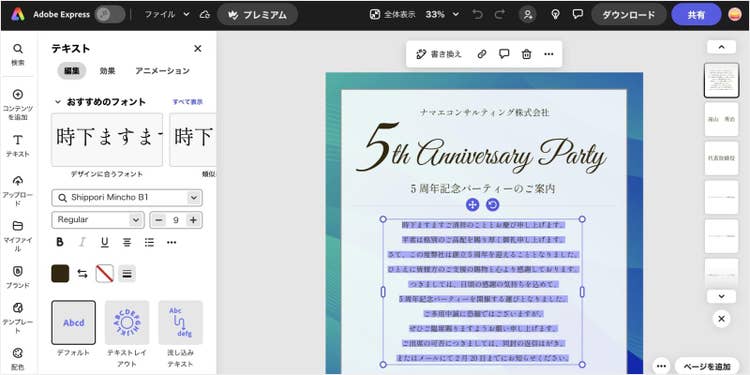
Task: Click the 全体表示 fit view button
Action: pos(392,14)
